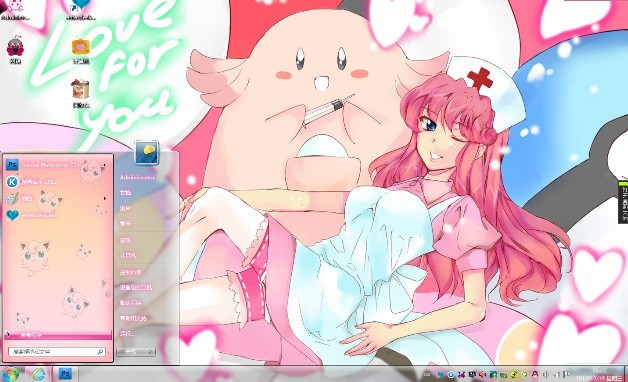The height and width of the screenshot is (382, 628).
Task: Open Control Panel in Start menu
Action: [131, 272]
